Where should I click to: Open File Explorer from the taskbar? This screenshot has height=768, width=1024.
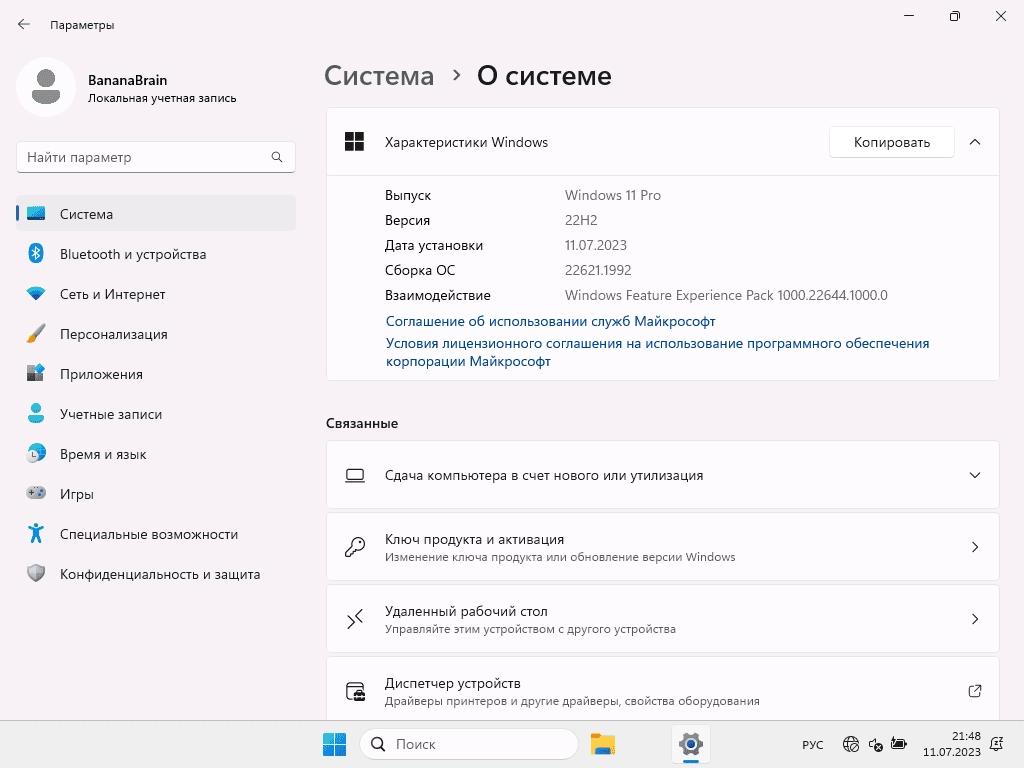pyautogui.click(x=603, y=744)
